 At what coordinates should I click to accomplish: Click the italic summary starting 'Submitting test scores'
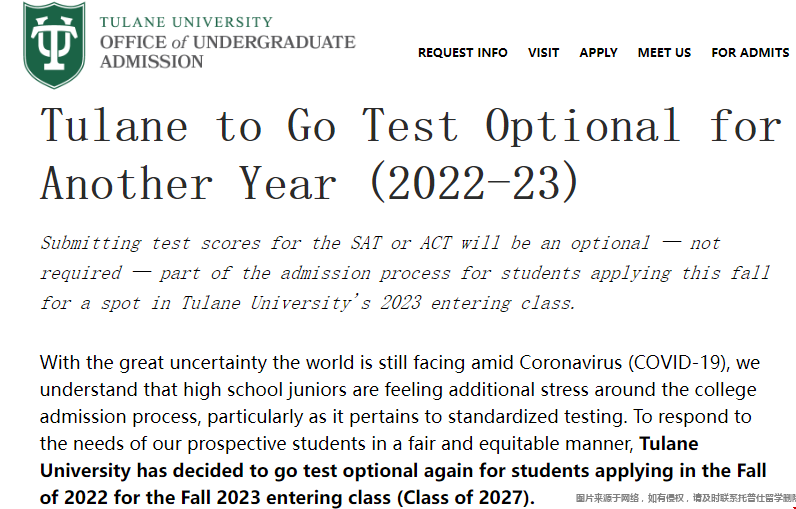pyautogui.click(x=405, y=273)
